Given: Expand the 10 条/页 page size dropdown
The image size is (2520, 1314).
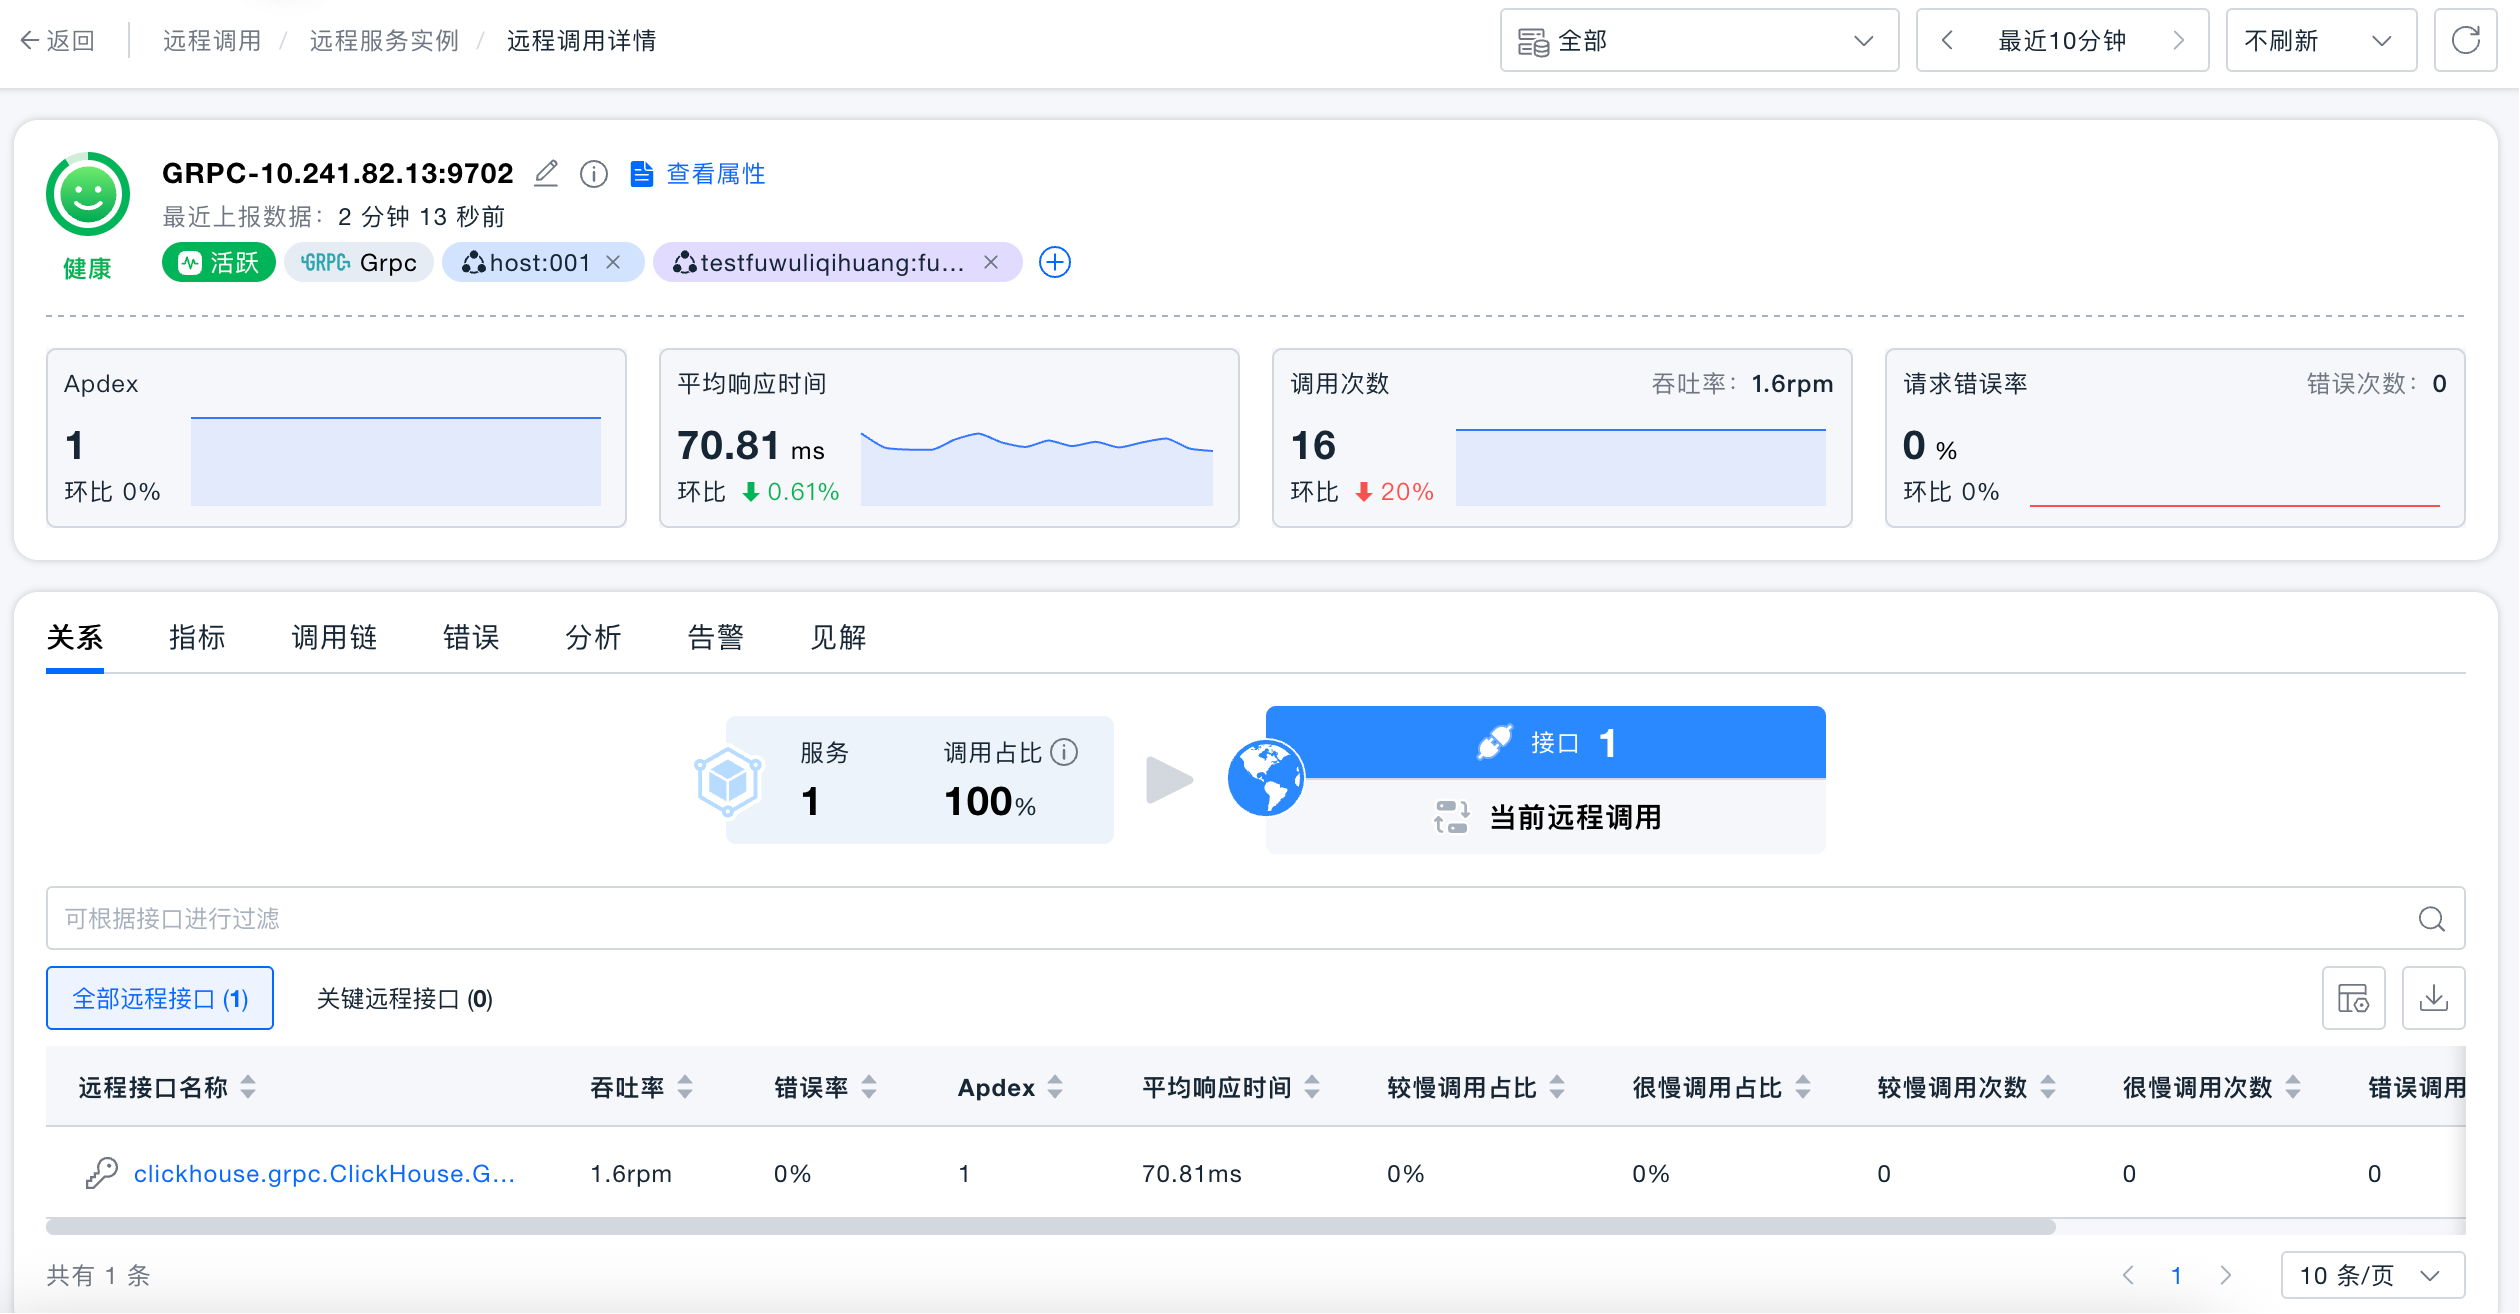Looking at the screenshot, I should 2373,1275.
